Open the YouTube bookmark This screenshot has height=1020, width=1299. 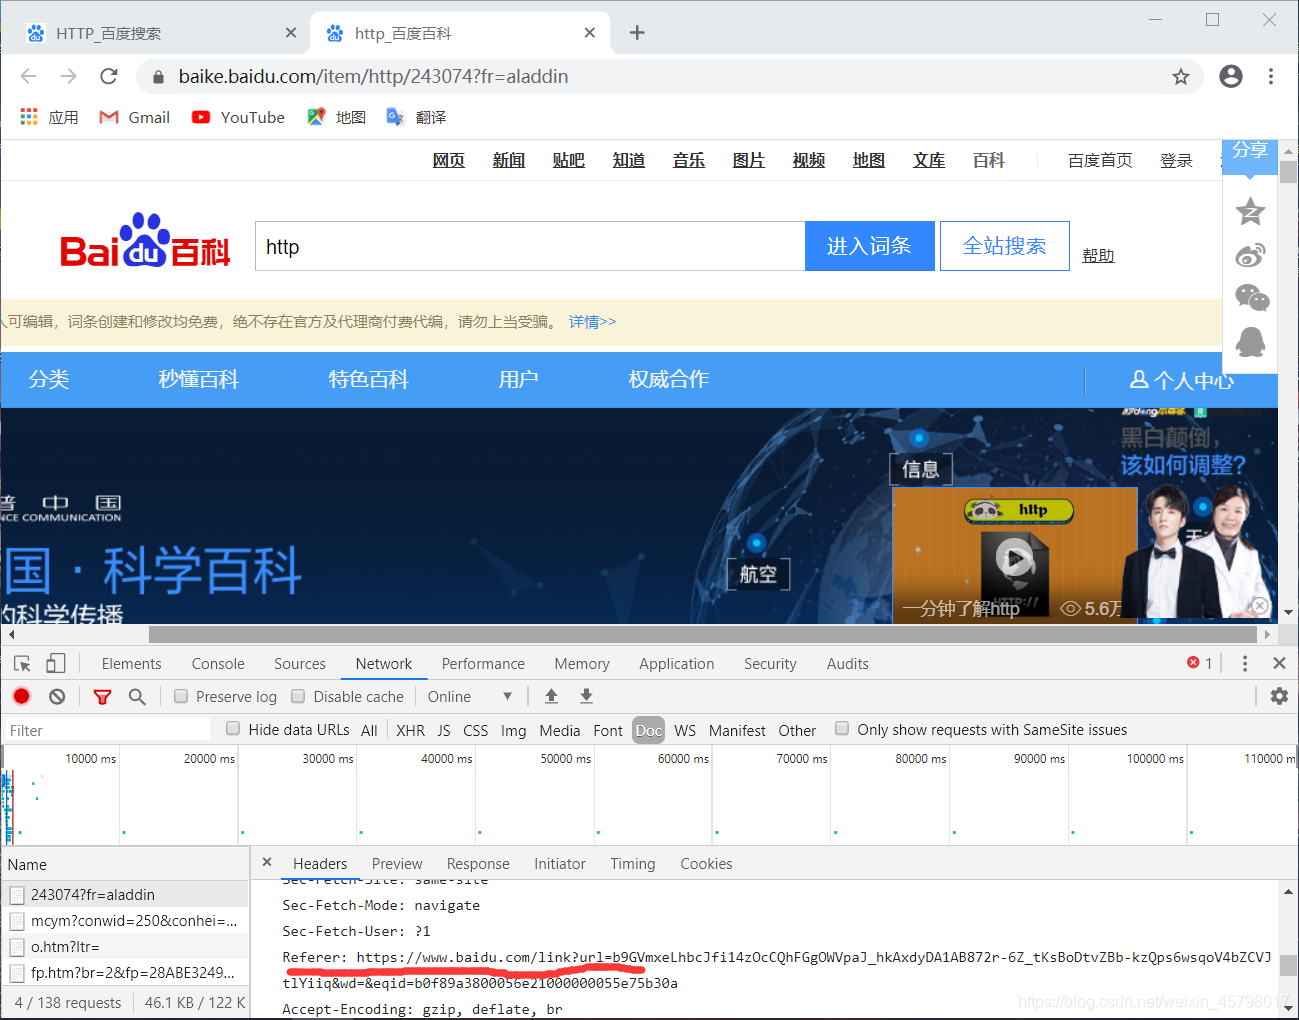238,117
